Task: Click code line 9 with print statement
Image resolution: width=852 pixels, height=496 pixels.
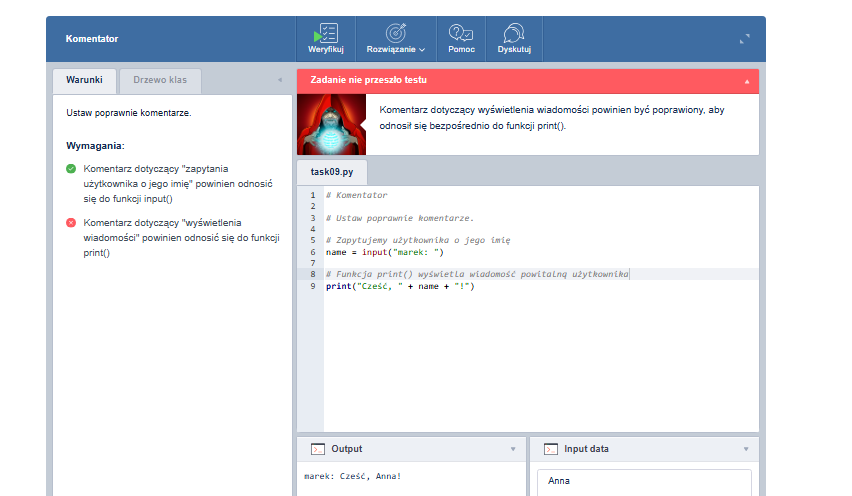Action: [399, 287]
